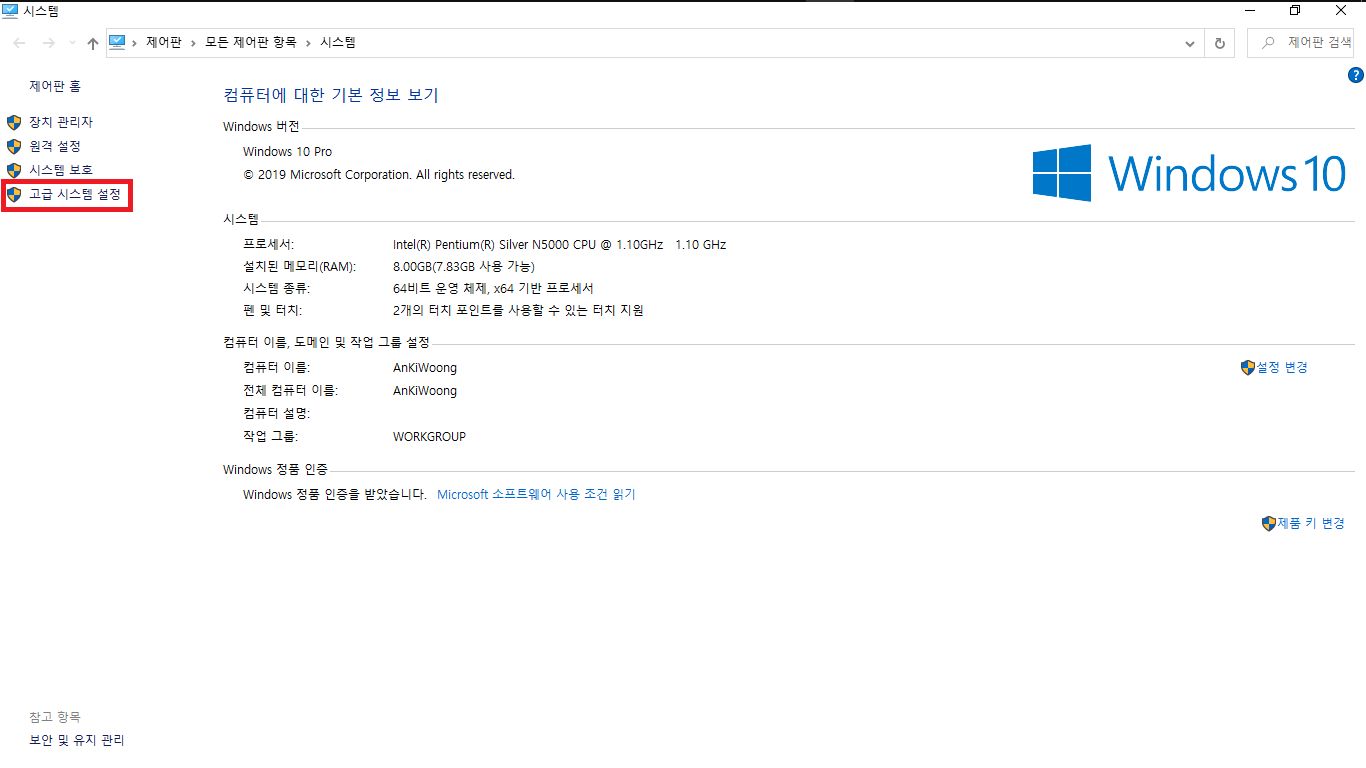Select 시스템 breadcrumb in address bar
The image size is (1366, 768).
(x=337, y=43)
